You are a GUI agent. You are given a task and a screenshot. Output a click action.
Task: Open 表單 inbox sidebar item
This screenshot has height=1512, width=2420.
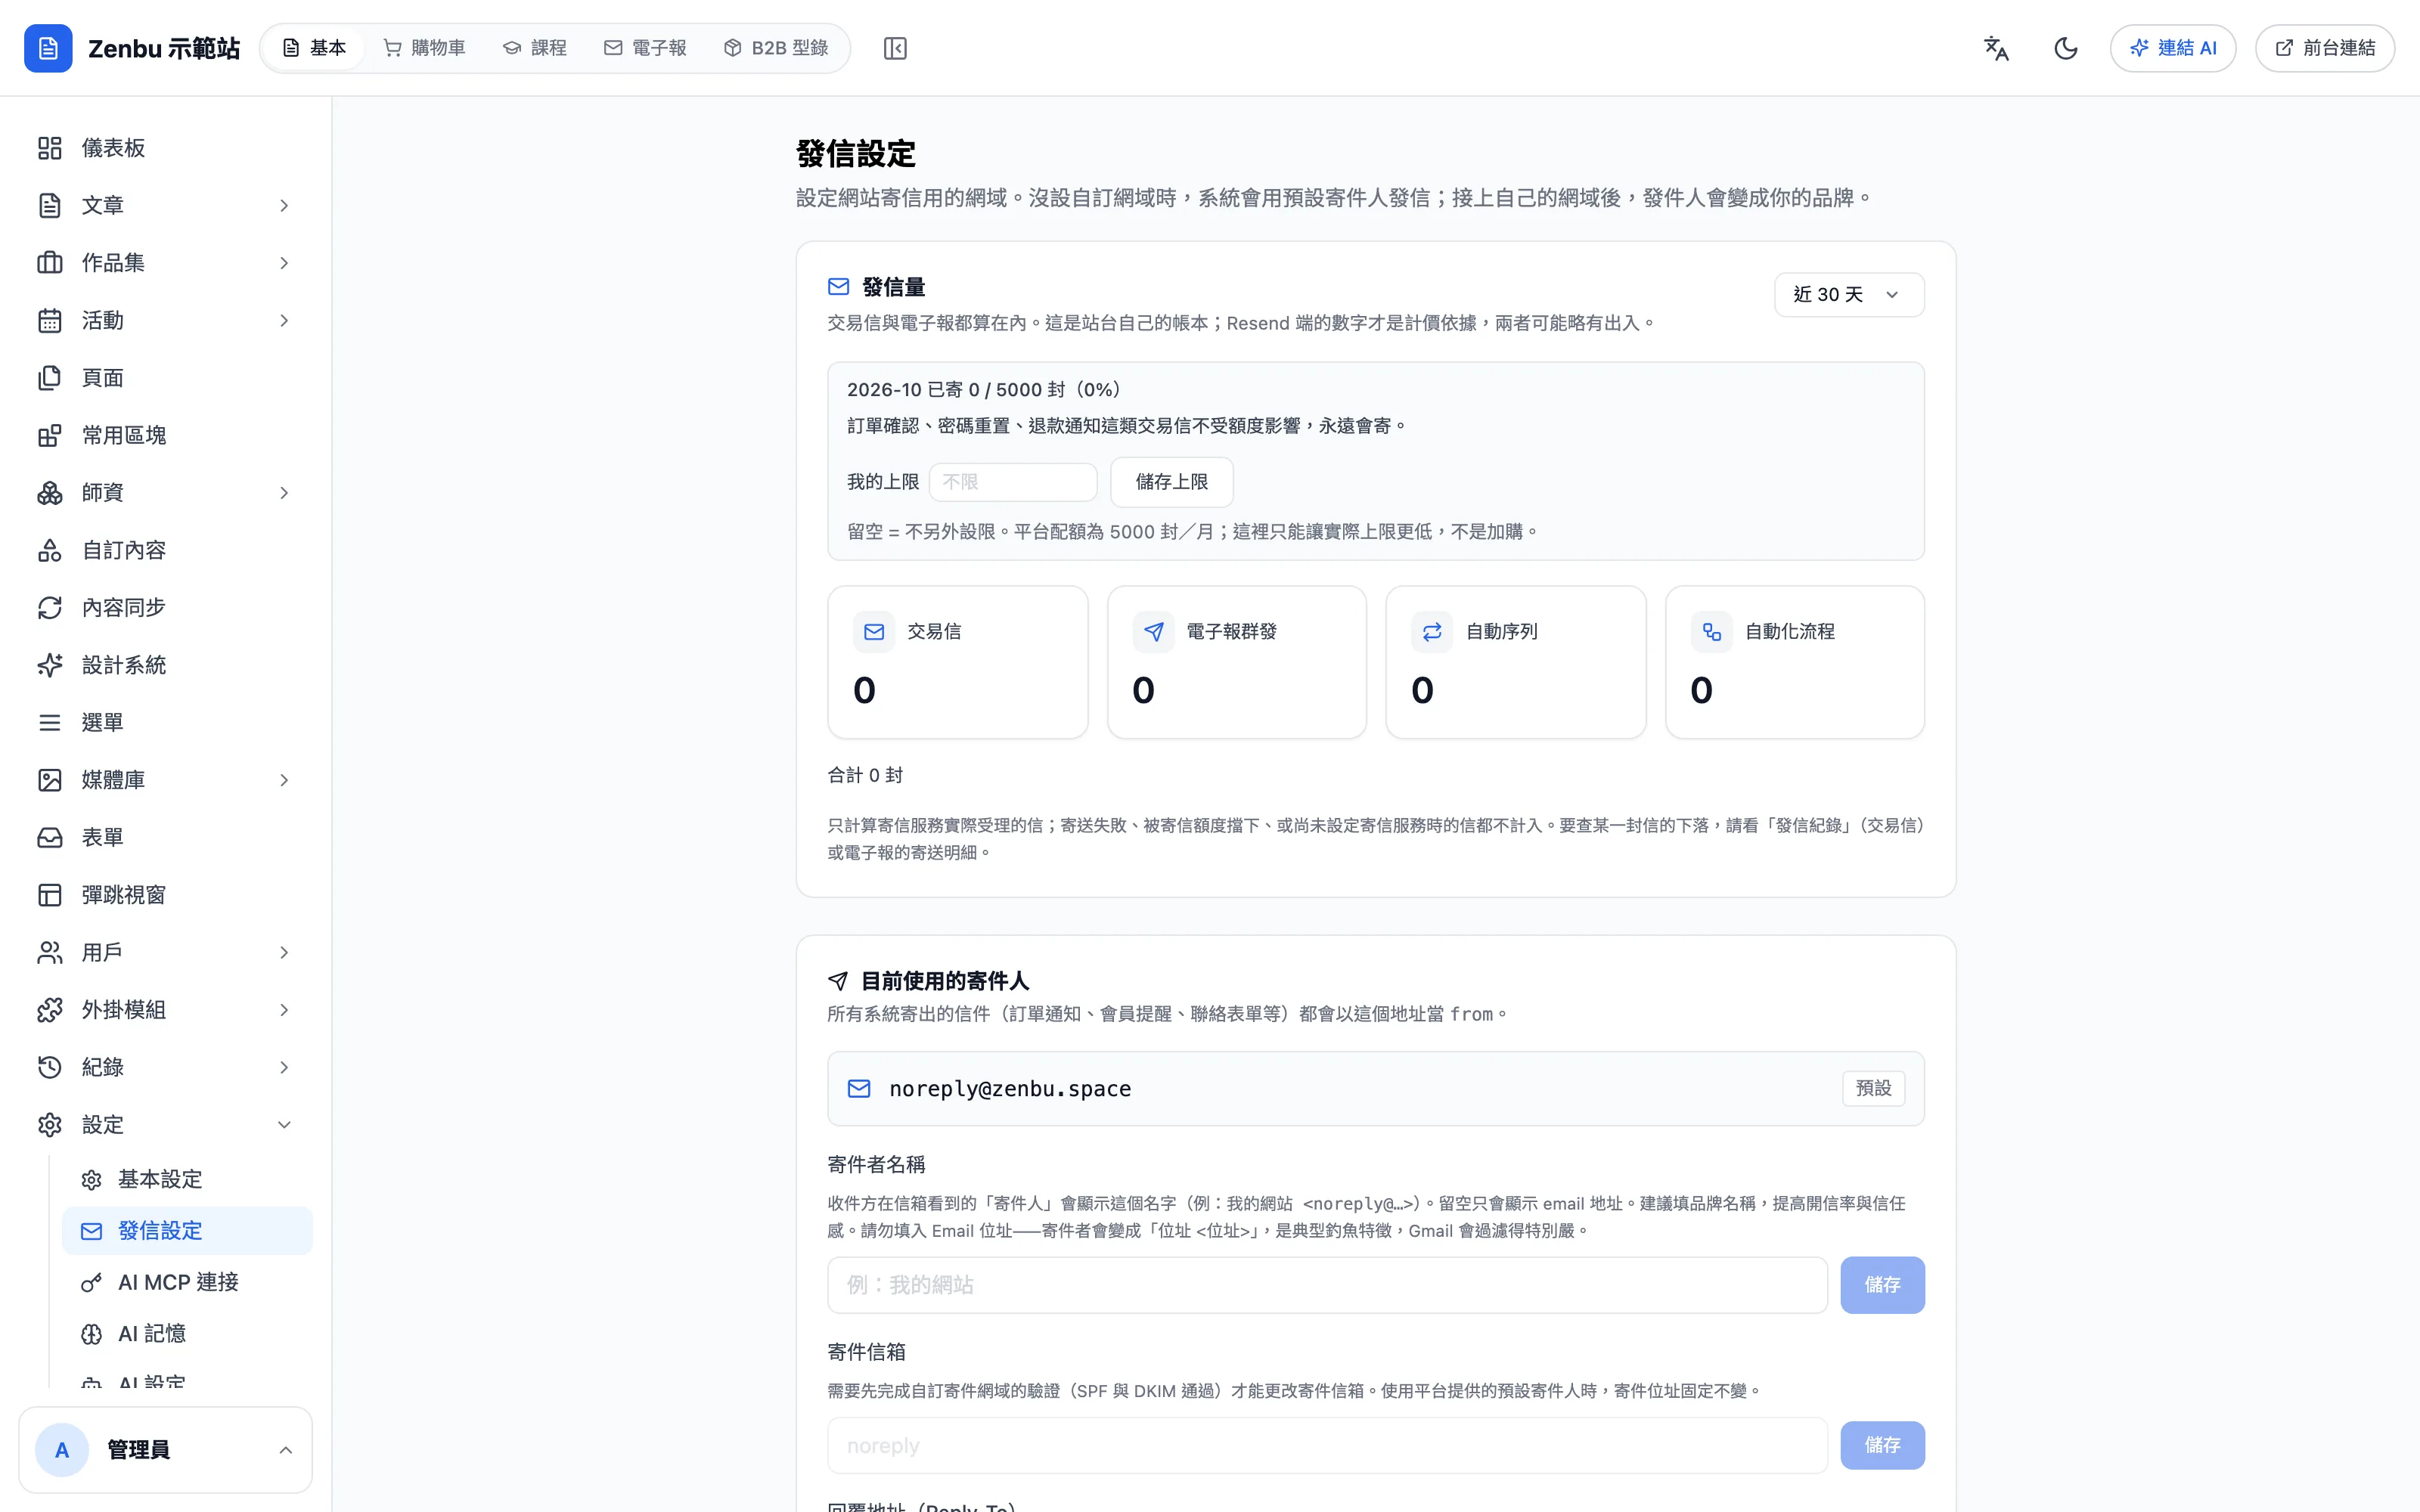point(166,837)
